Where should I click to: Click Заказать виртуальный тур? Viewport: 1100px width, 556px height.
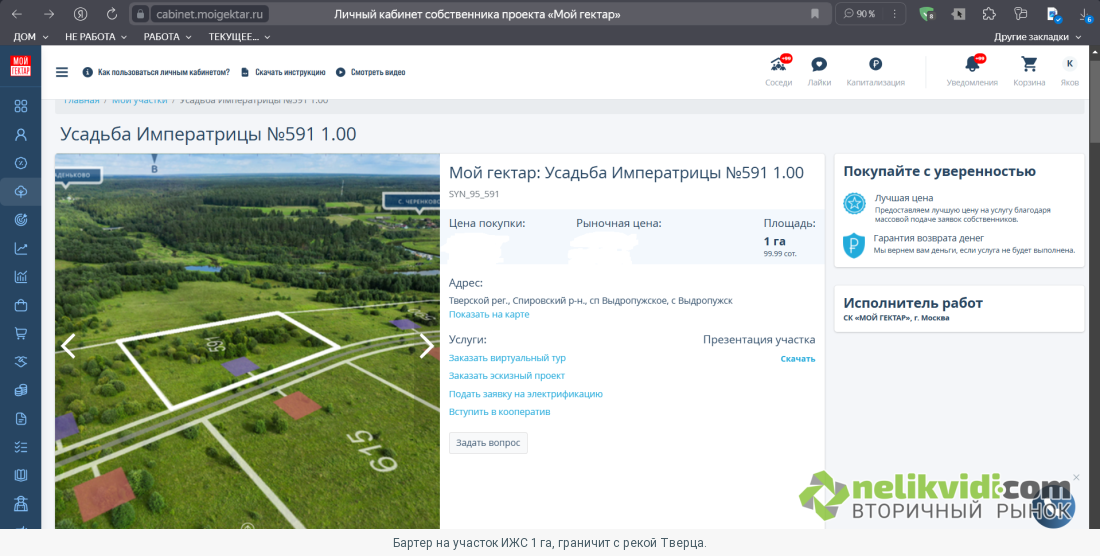[507, 358]
